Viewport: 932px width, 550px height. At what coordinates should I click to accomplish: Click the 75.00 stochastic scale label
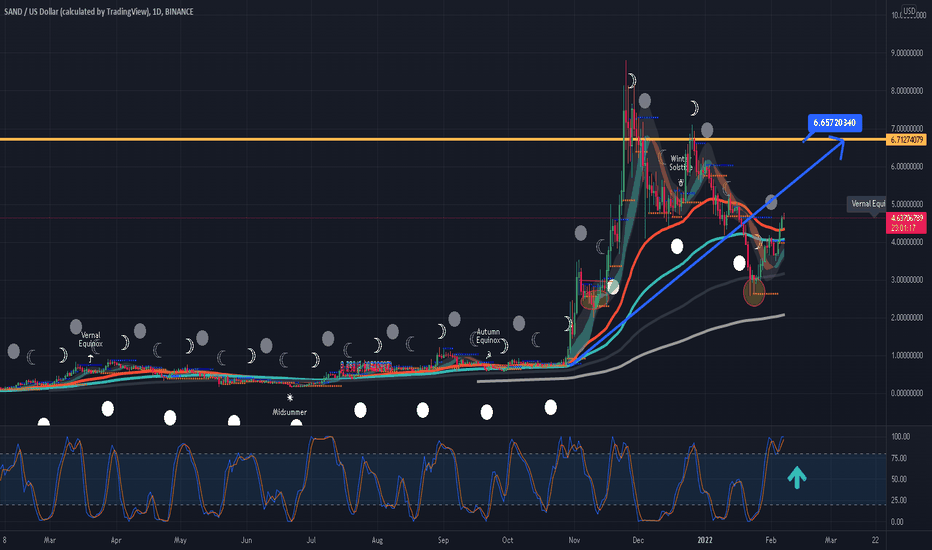click(899, 458)
